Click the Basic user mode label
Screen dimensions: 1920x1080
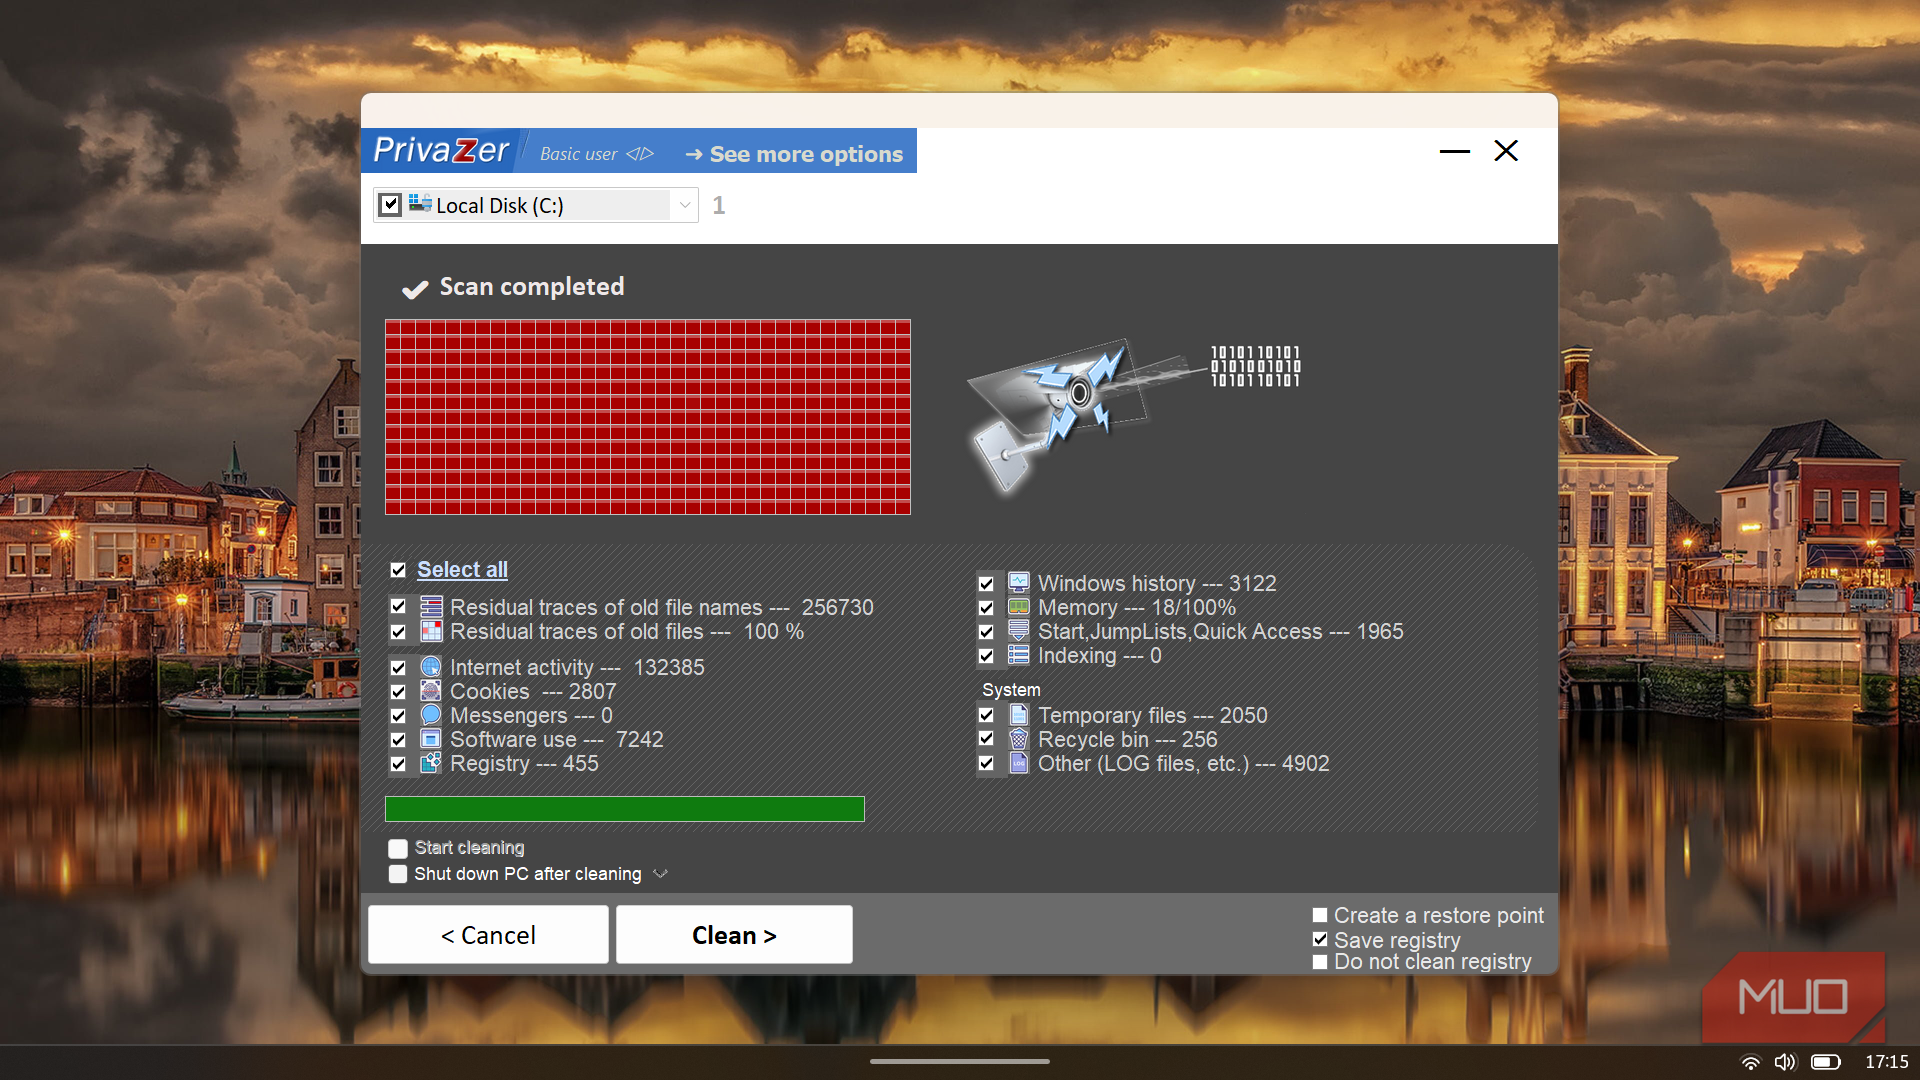tap(578, 154)
